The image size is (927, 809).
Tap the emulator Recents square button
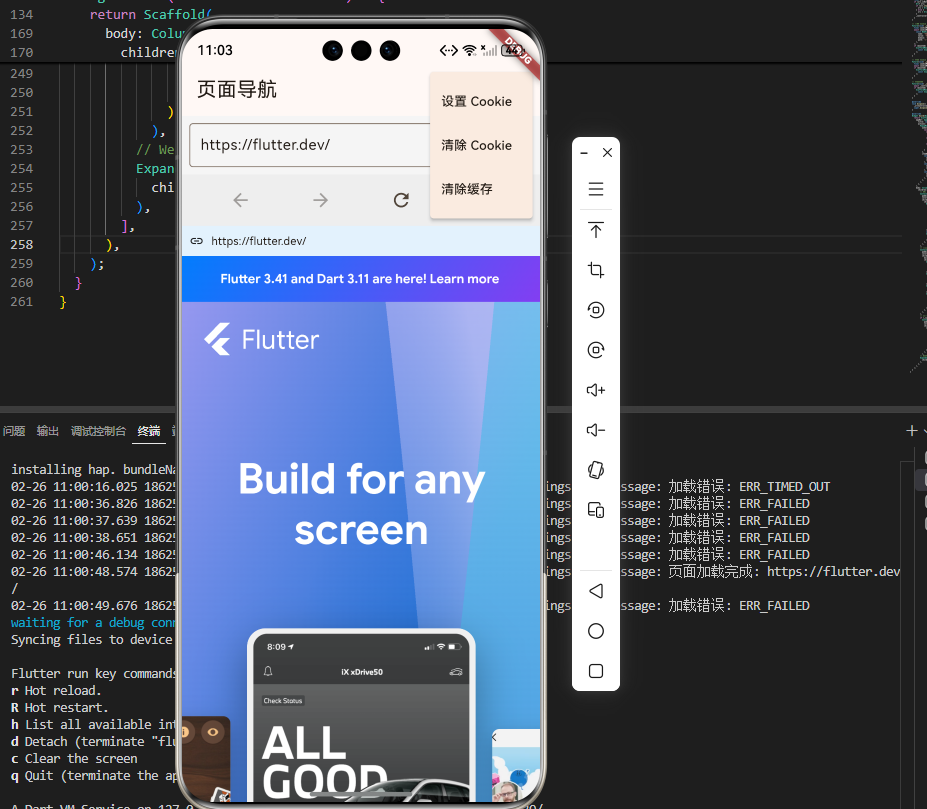point(596,671)
